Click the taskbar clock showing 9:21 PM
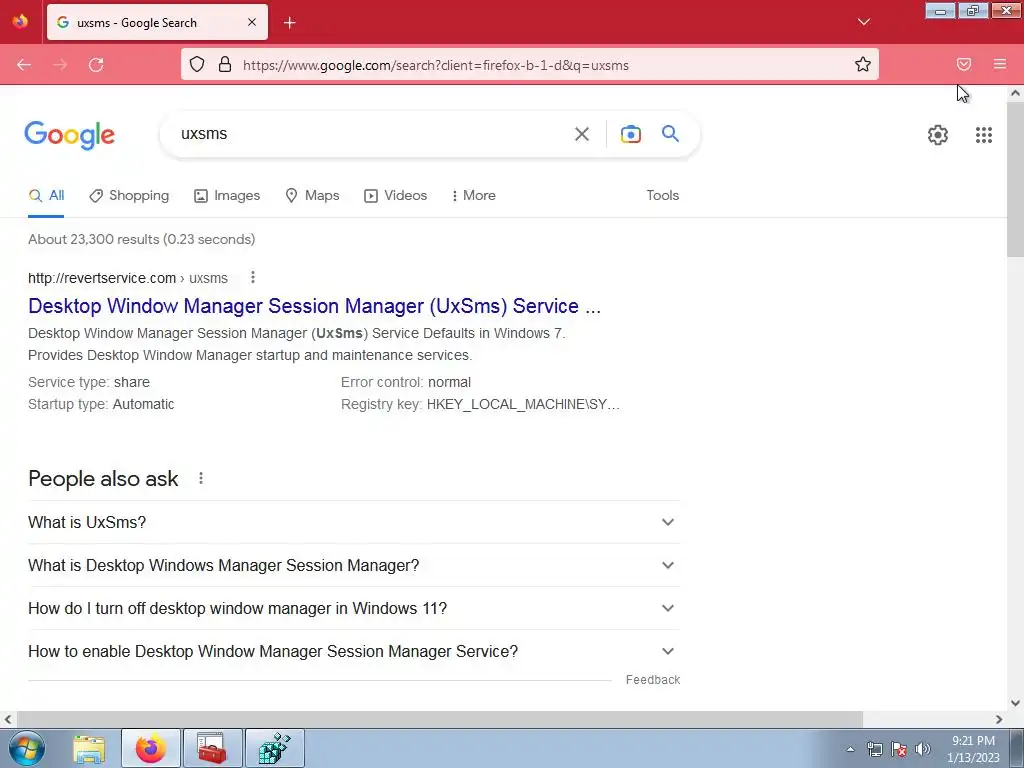This screenshot has width=1024, height=768. click(x=973, y=749)
